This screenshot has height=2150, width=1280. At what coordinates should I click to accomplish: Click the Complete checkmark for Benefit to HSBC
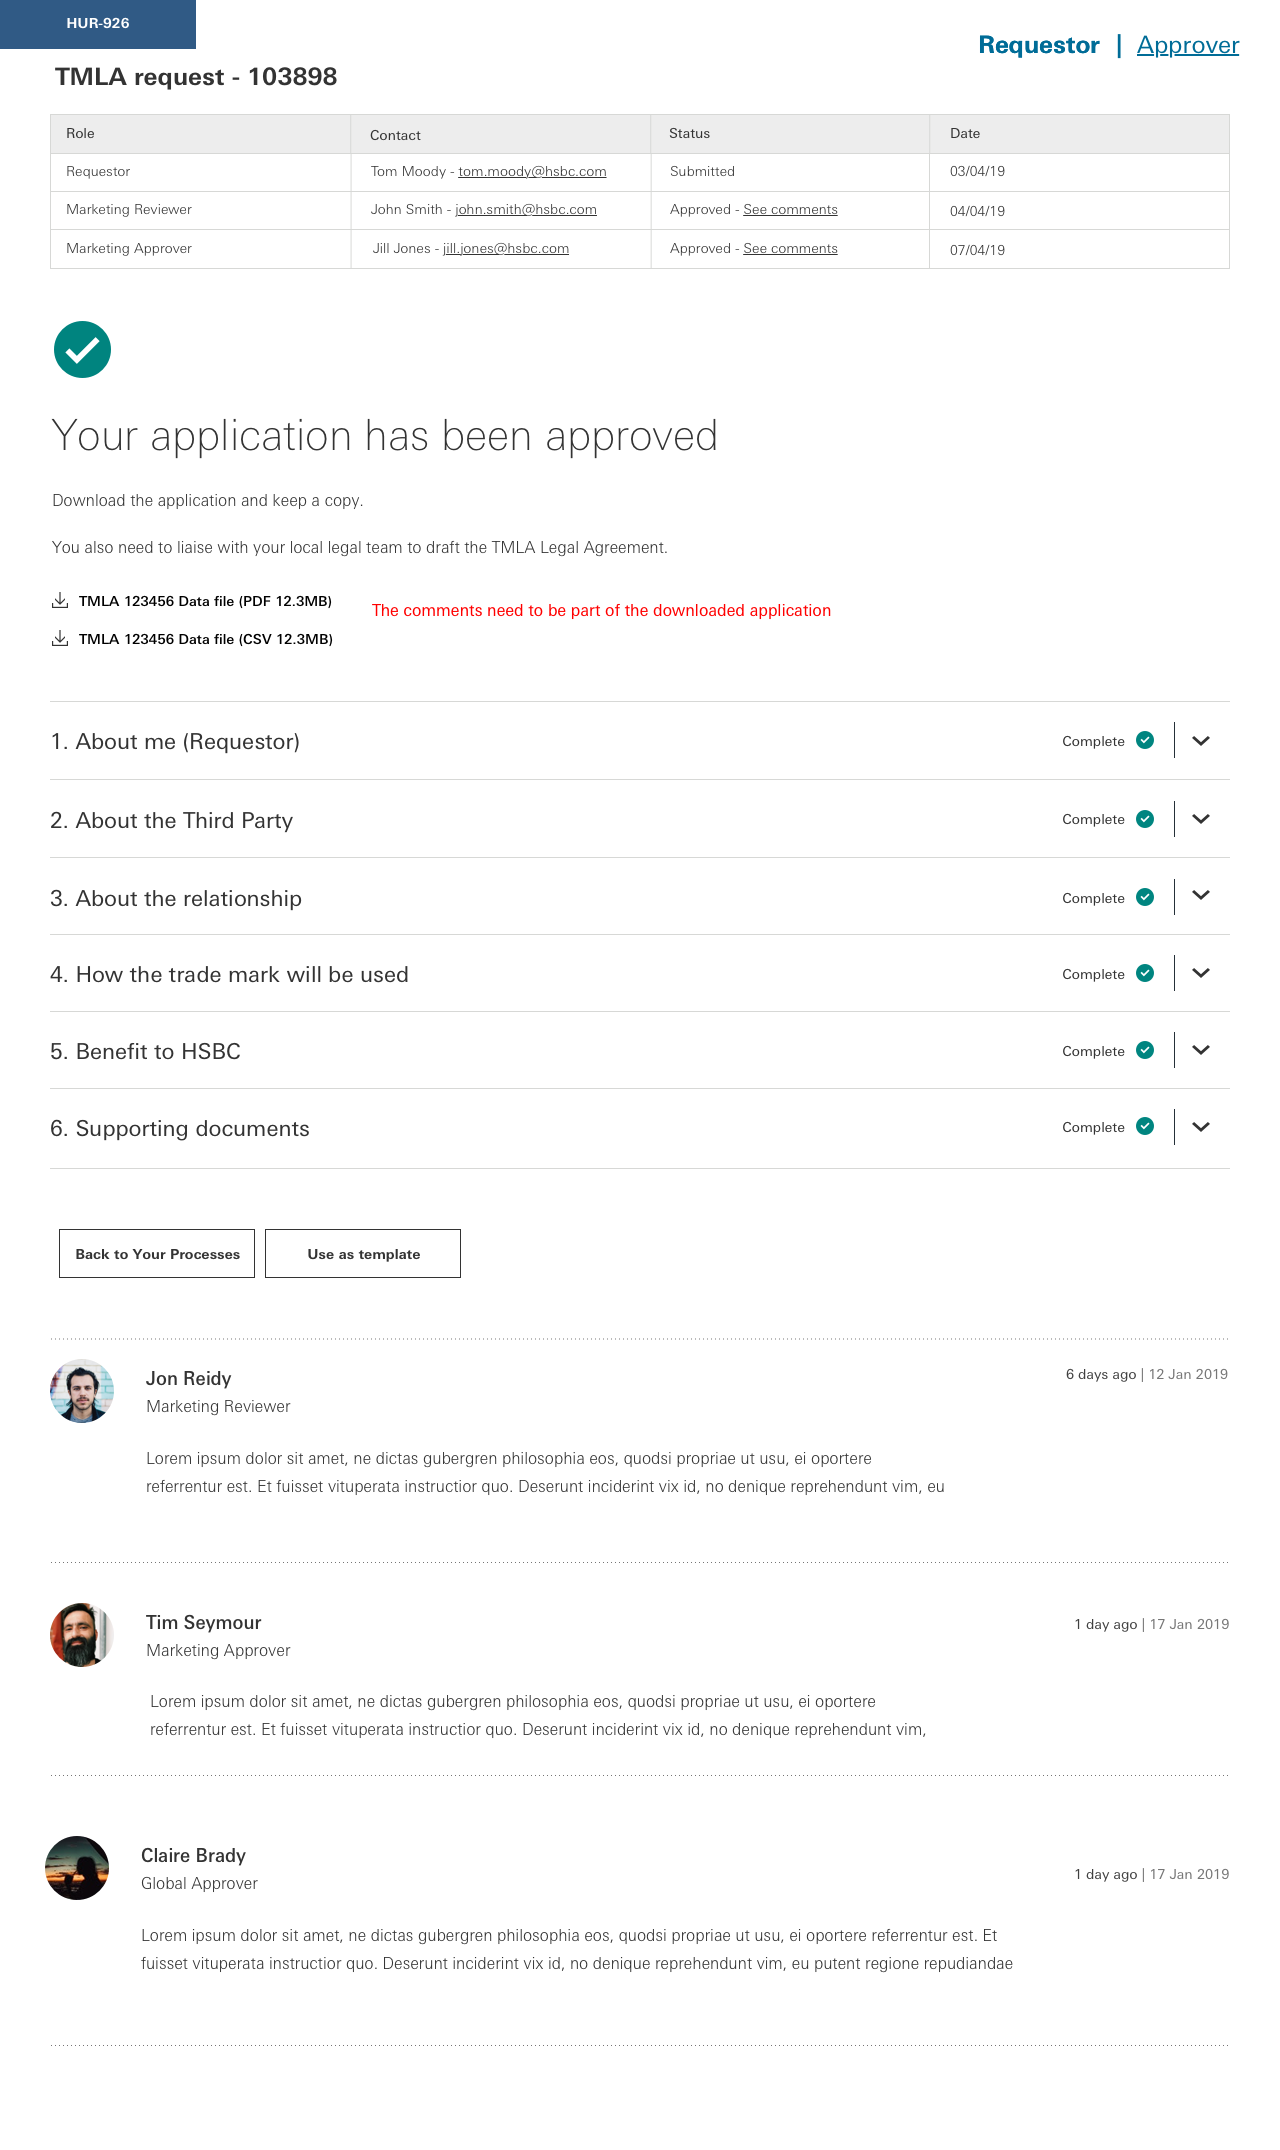coord(1145,1050)
